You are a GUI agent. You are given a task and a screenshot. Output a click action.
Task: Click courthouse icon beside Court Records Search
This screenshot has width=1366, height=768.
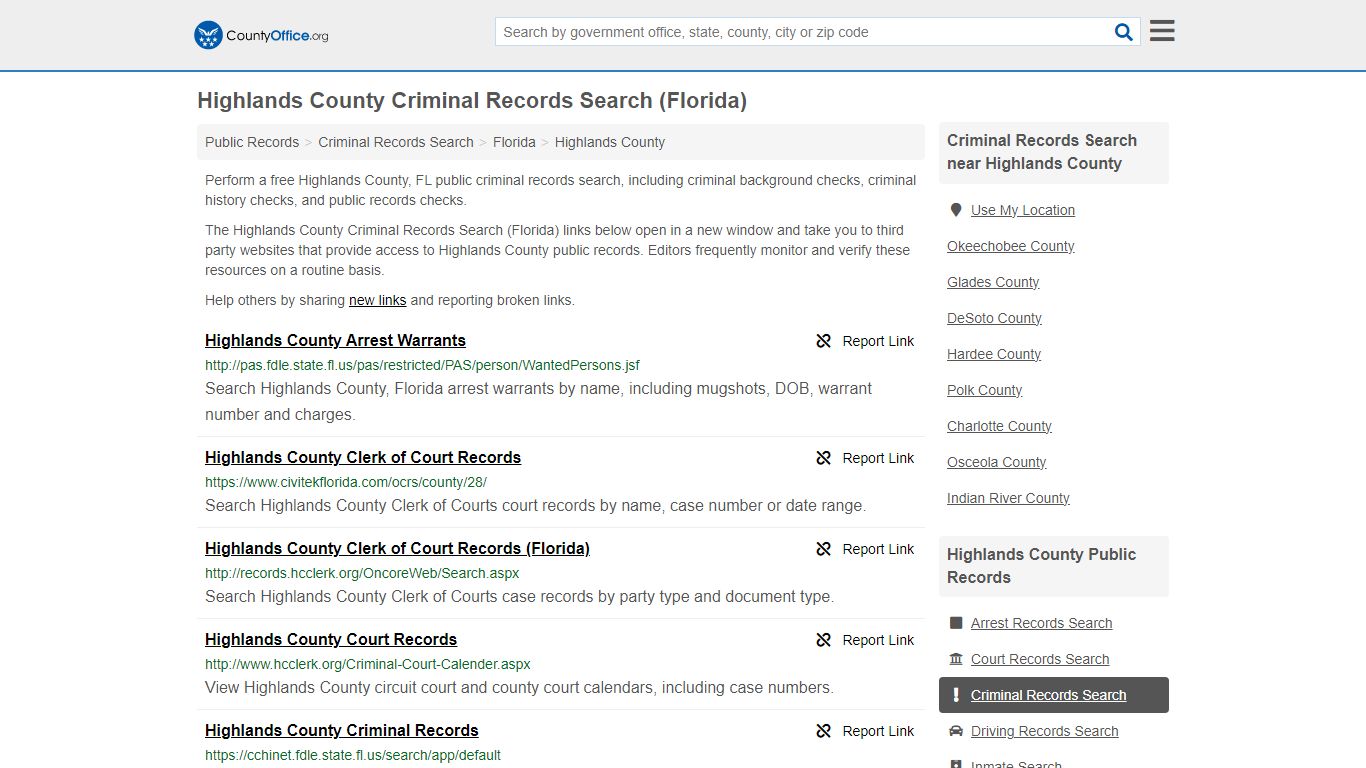[x=956, y=659]
